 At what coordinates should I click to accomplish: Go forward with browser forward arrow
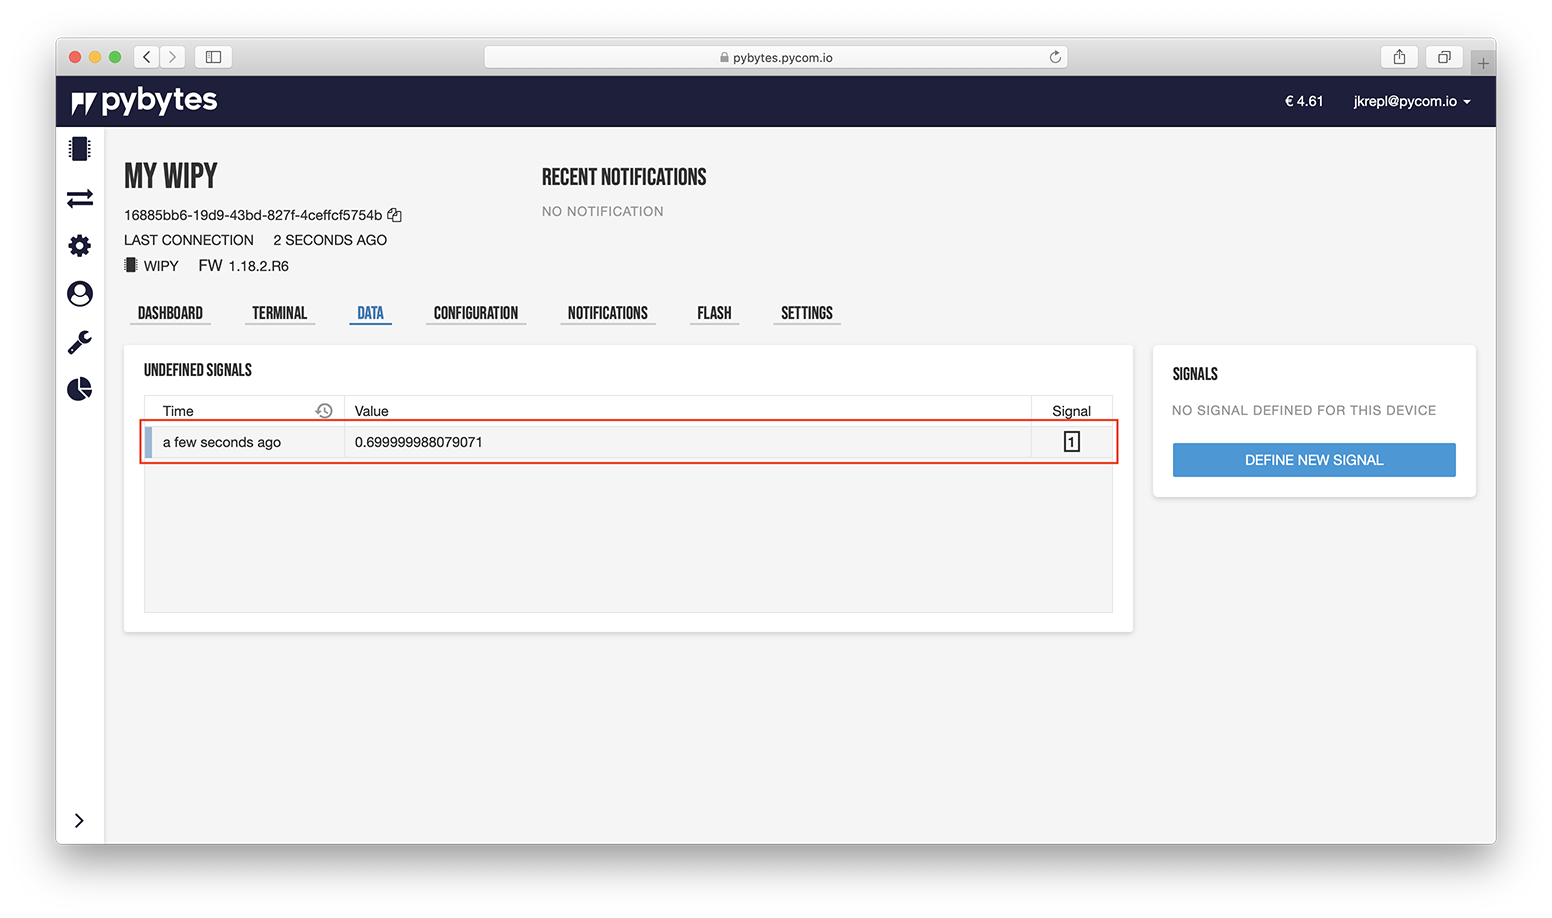[172, 57]
